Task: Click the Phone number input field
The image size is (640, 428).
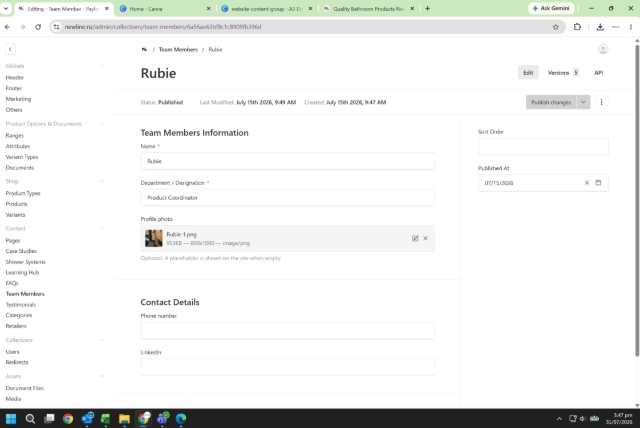Action: [x=288, y=330]
